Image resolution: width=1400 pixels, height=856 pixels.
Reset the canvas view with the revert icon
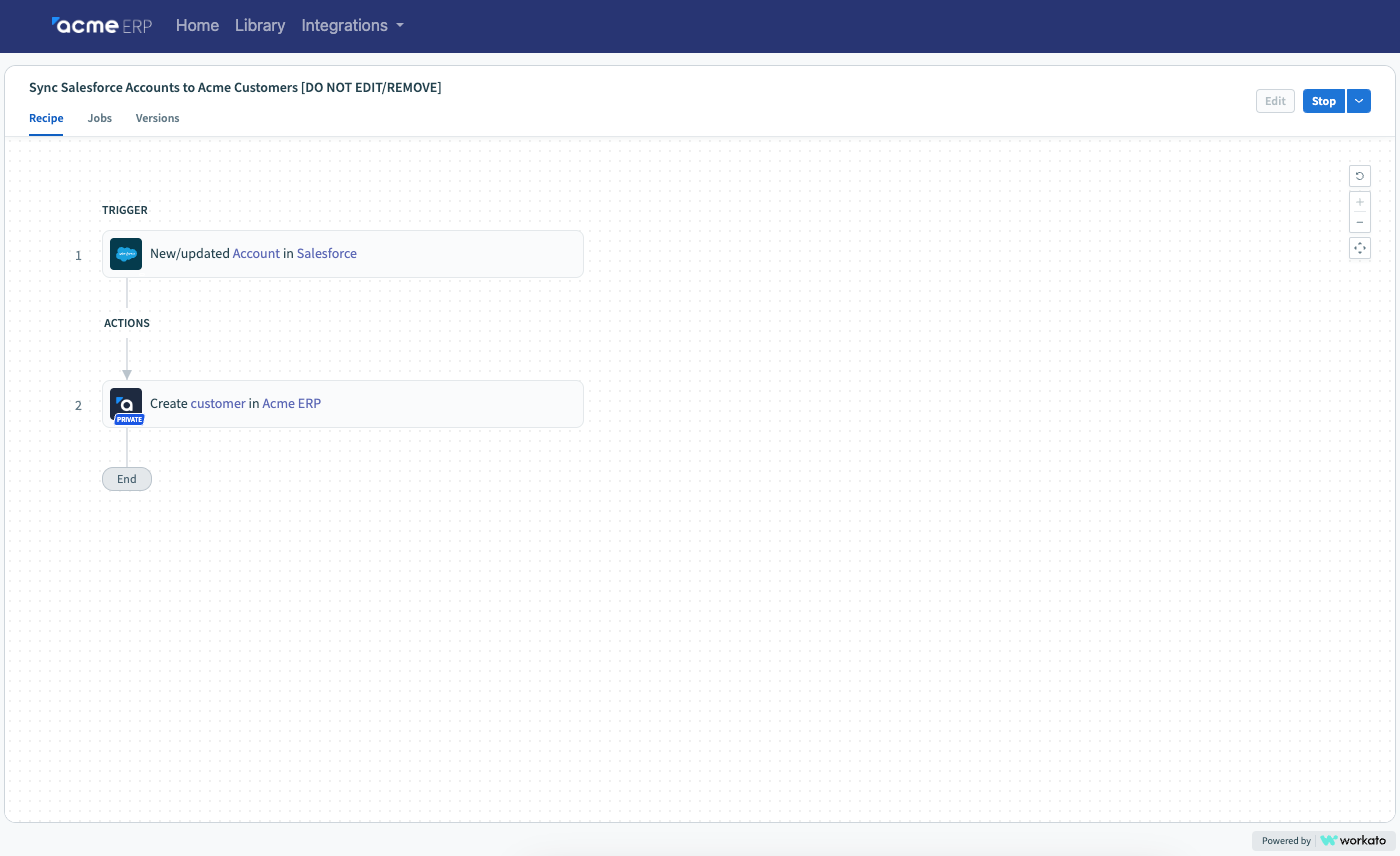click(x=1359, y=175)
